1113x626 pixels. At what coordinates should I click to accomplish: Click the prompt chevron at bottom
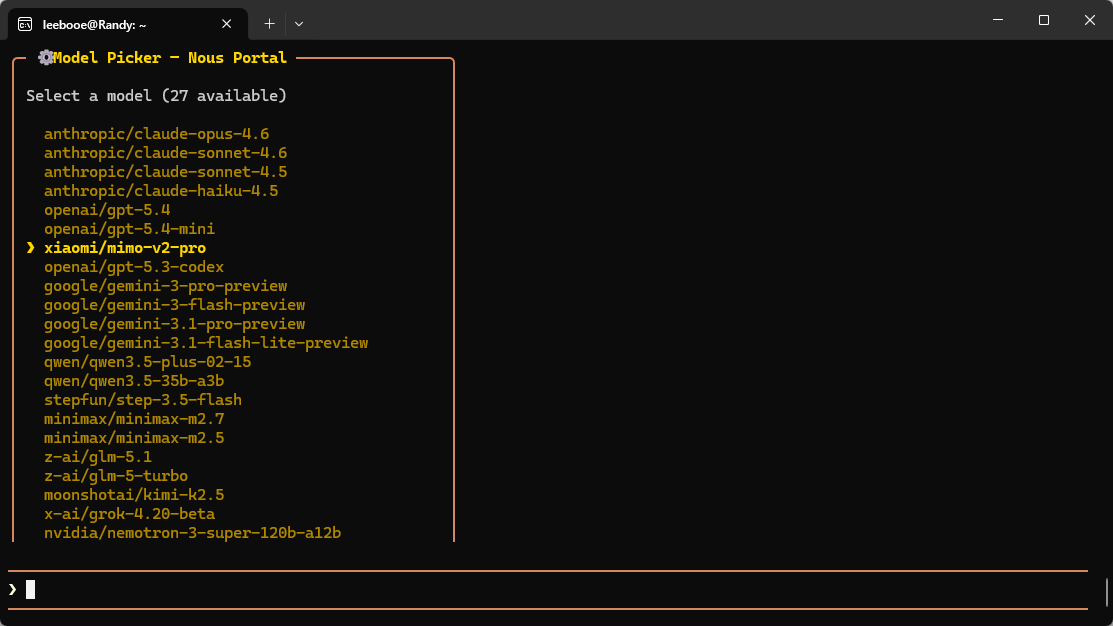tap(13, 590)
